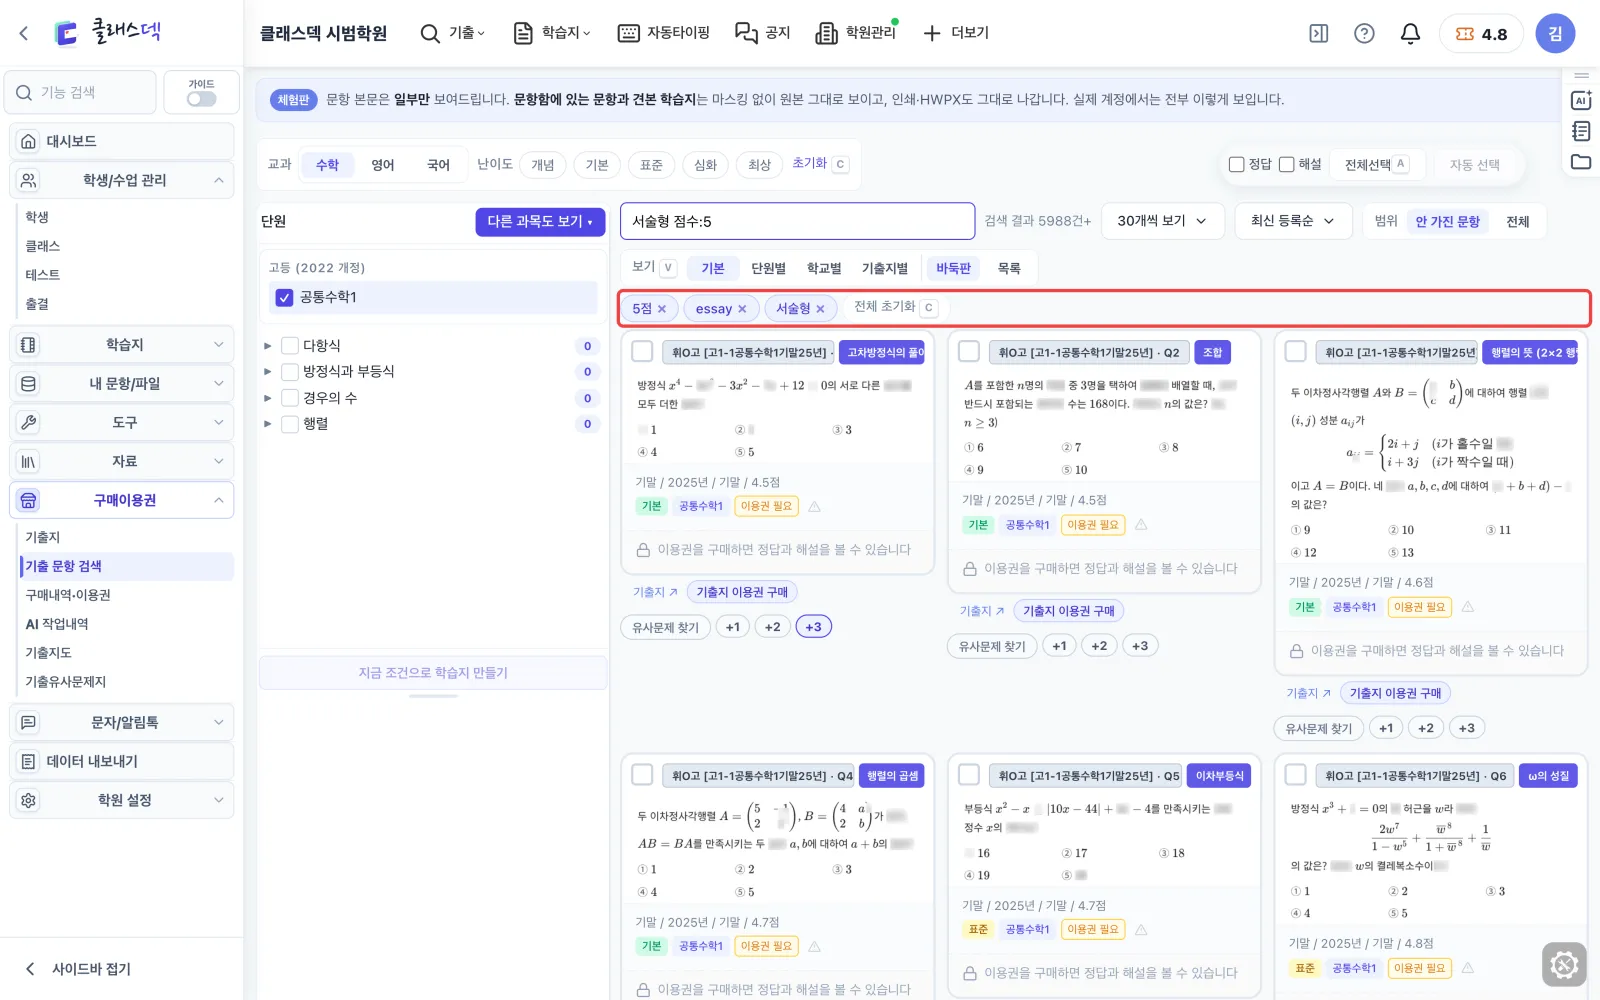Open 학원관리 building menu
This screenshot has width=1600, height=1000.
coord(856,33)
